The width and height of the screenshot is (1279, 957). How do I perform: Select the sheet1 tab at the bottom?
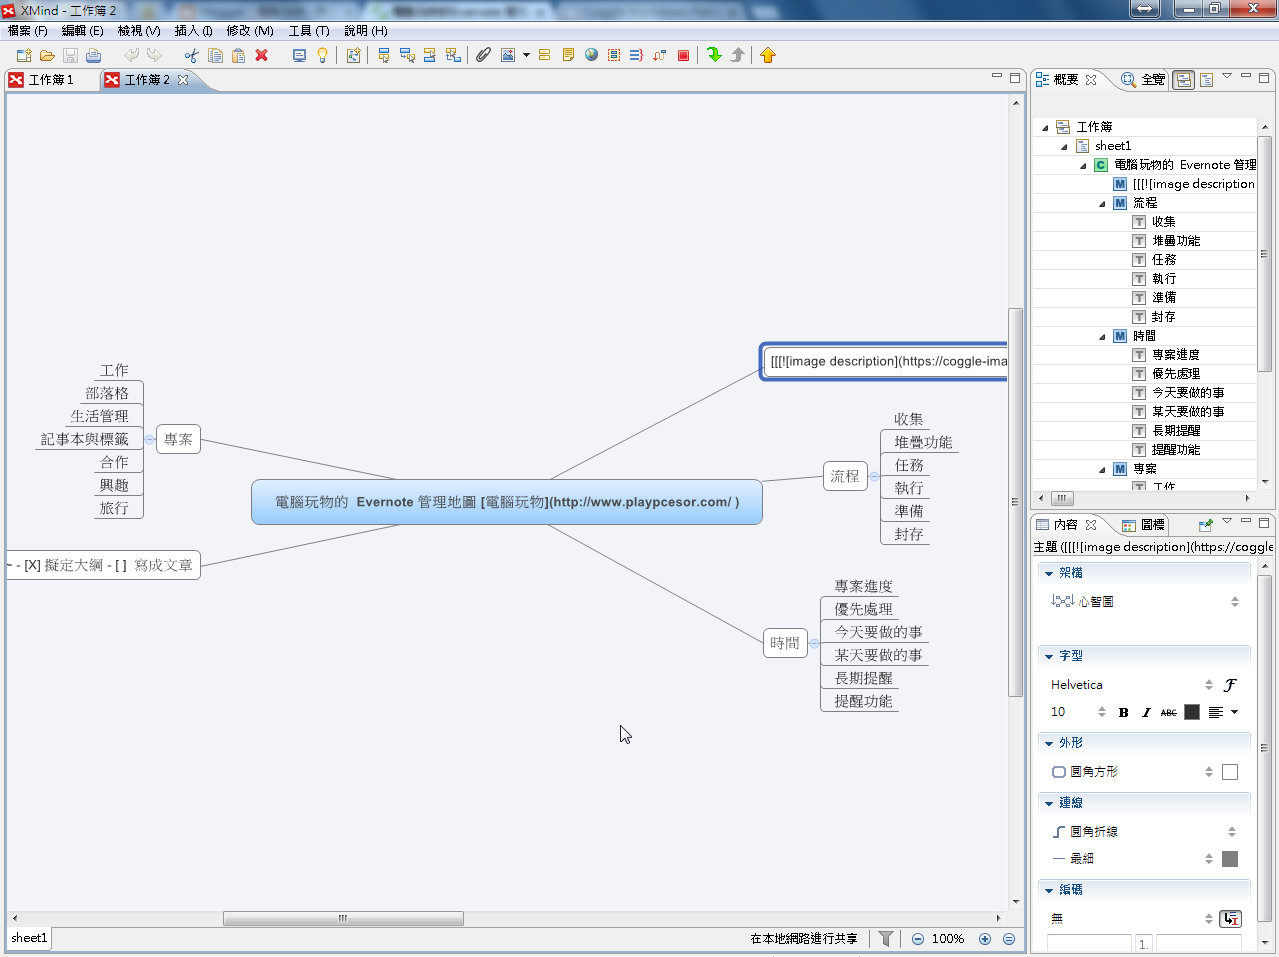29,938
